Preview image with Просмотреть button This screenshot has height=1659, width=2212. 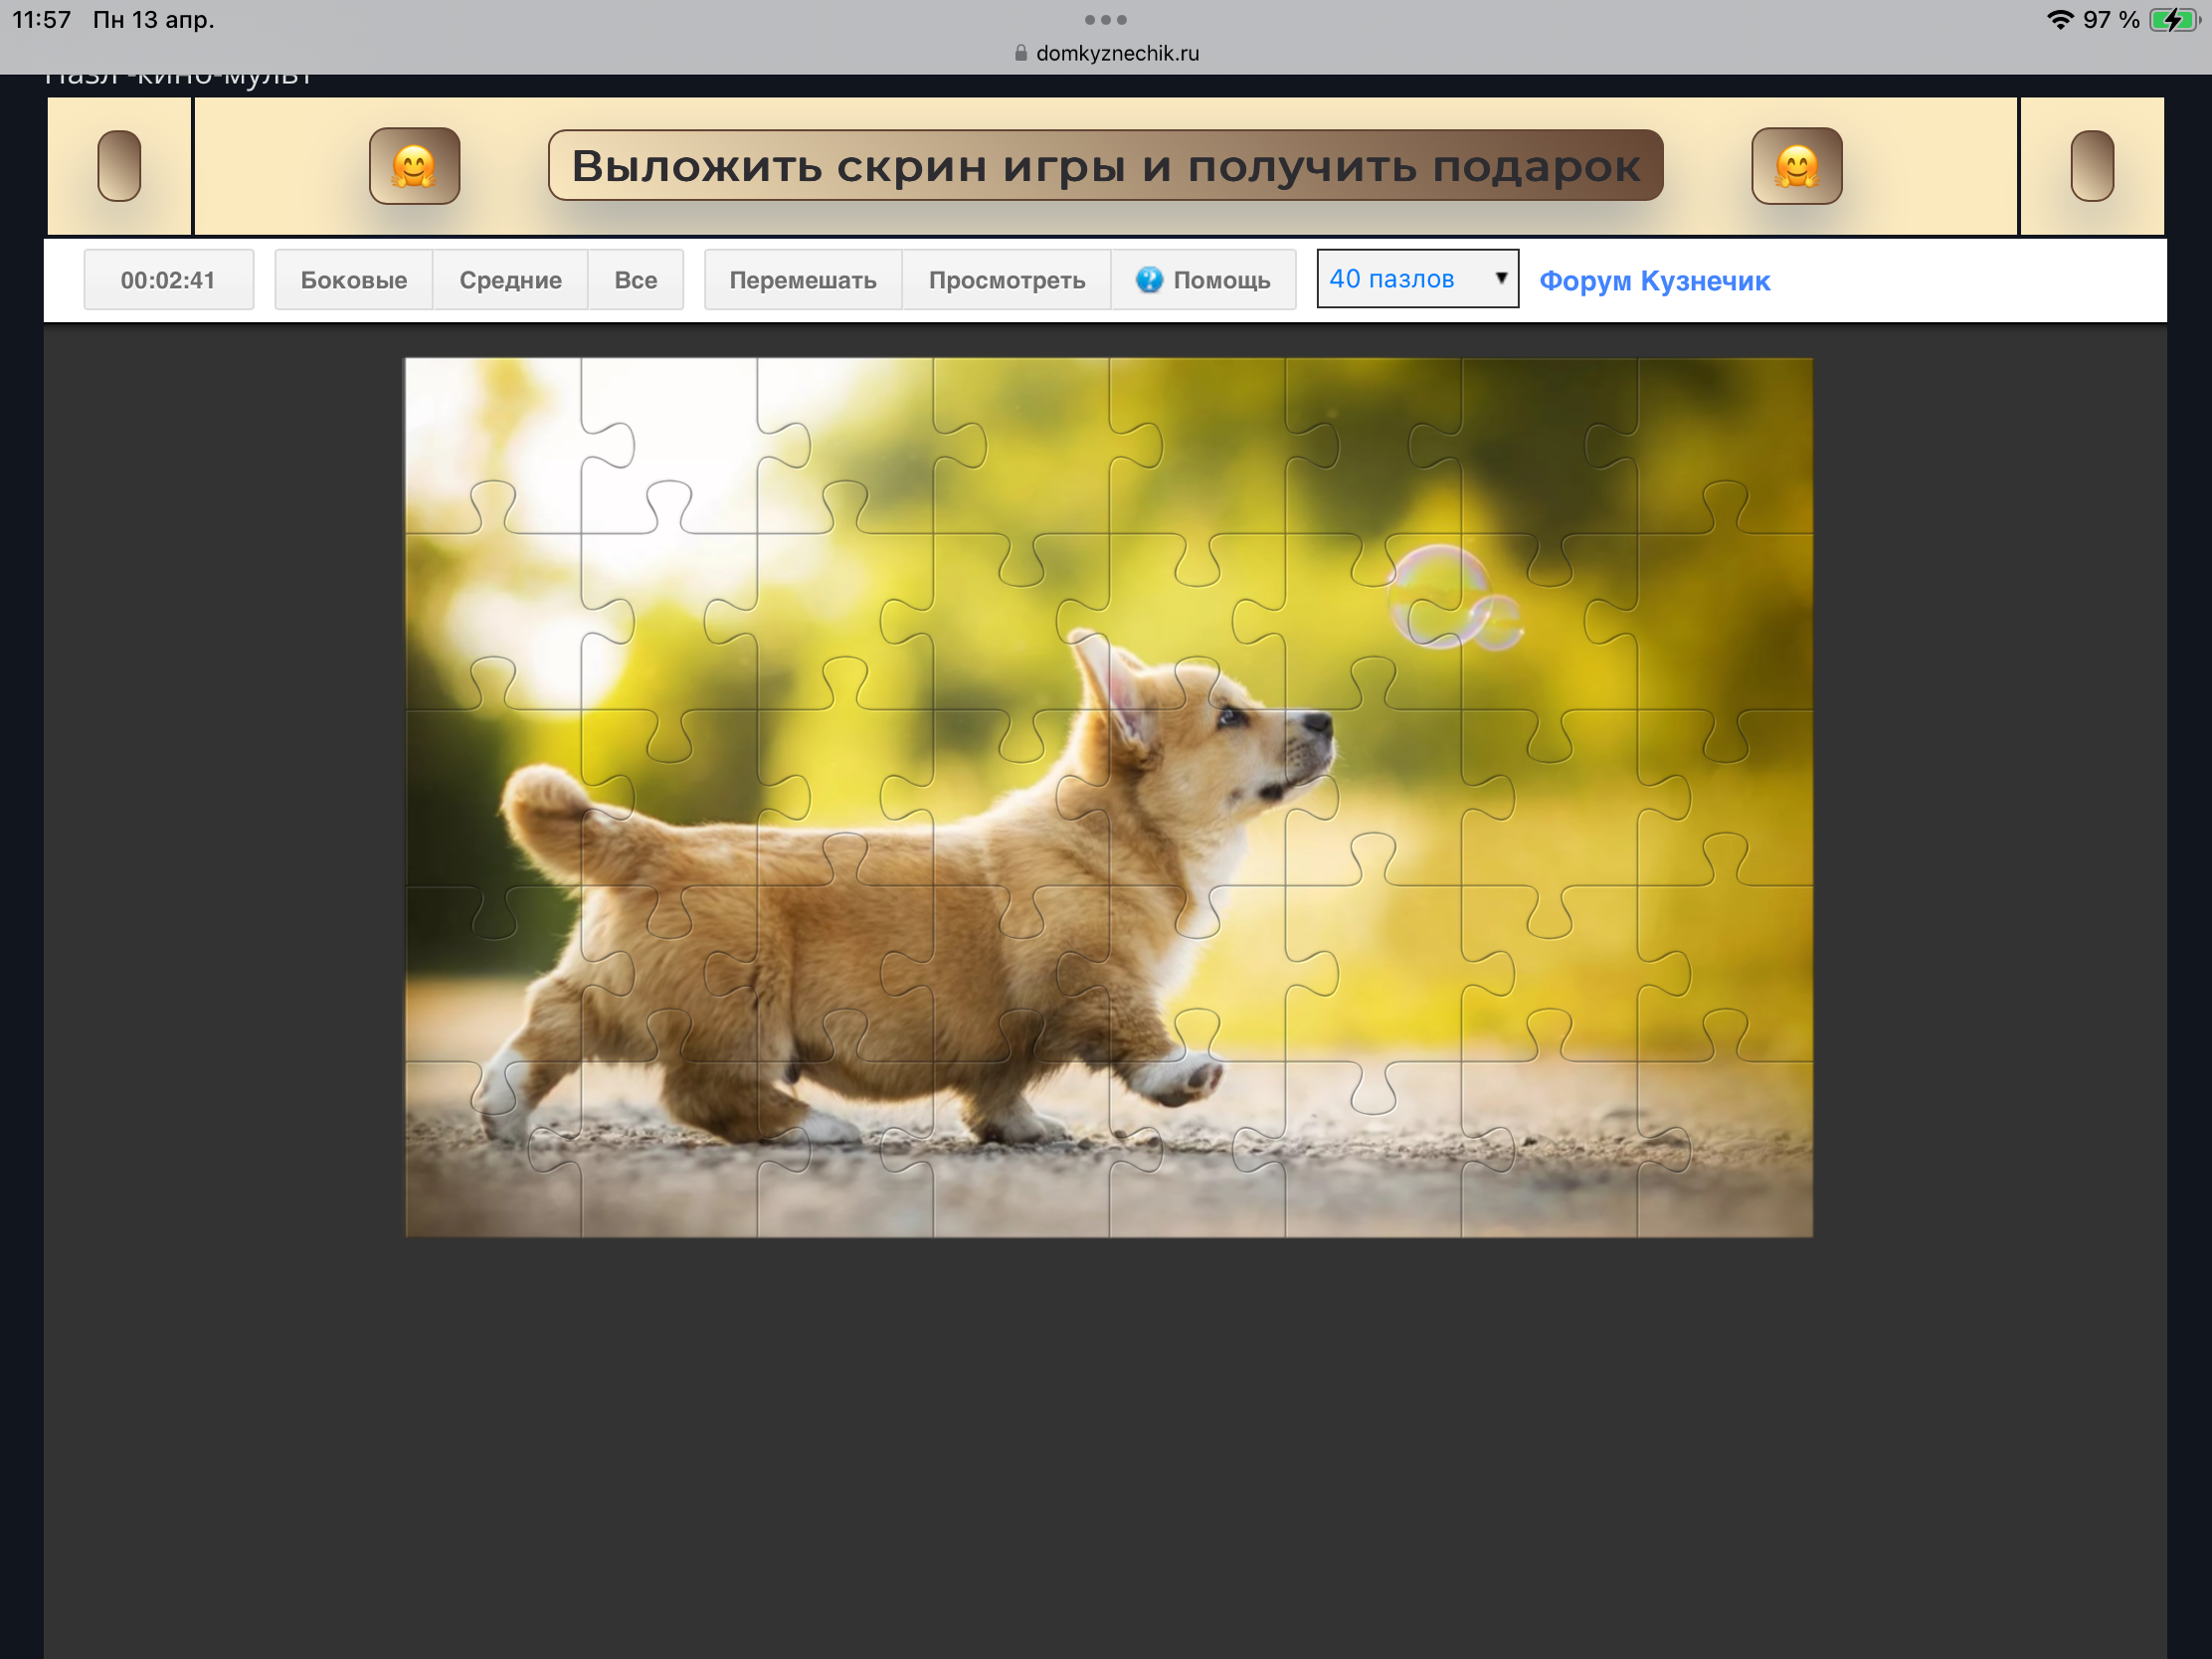(x=1006, y=280)
